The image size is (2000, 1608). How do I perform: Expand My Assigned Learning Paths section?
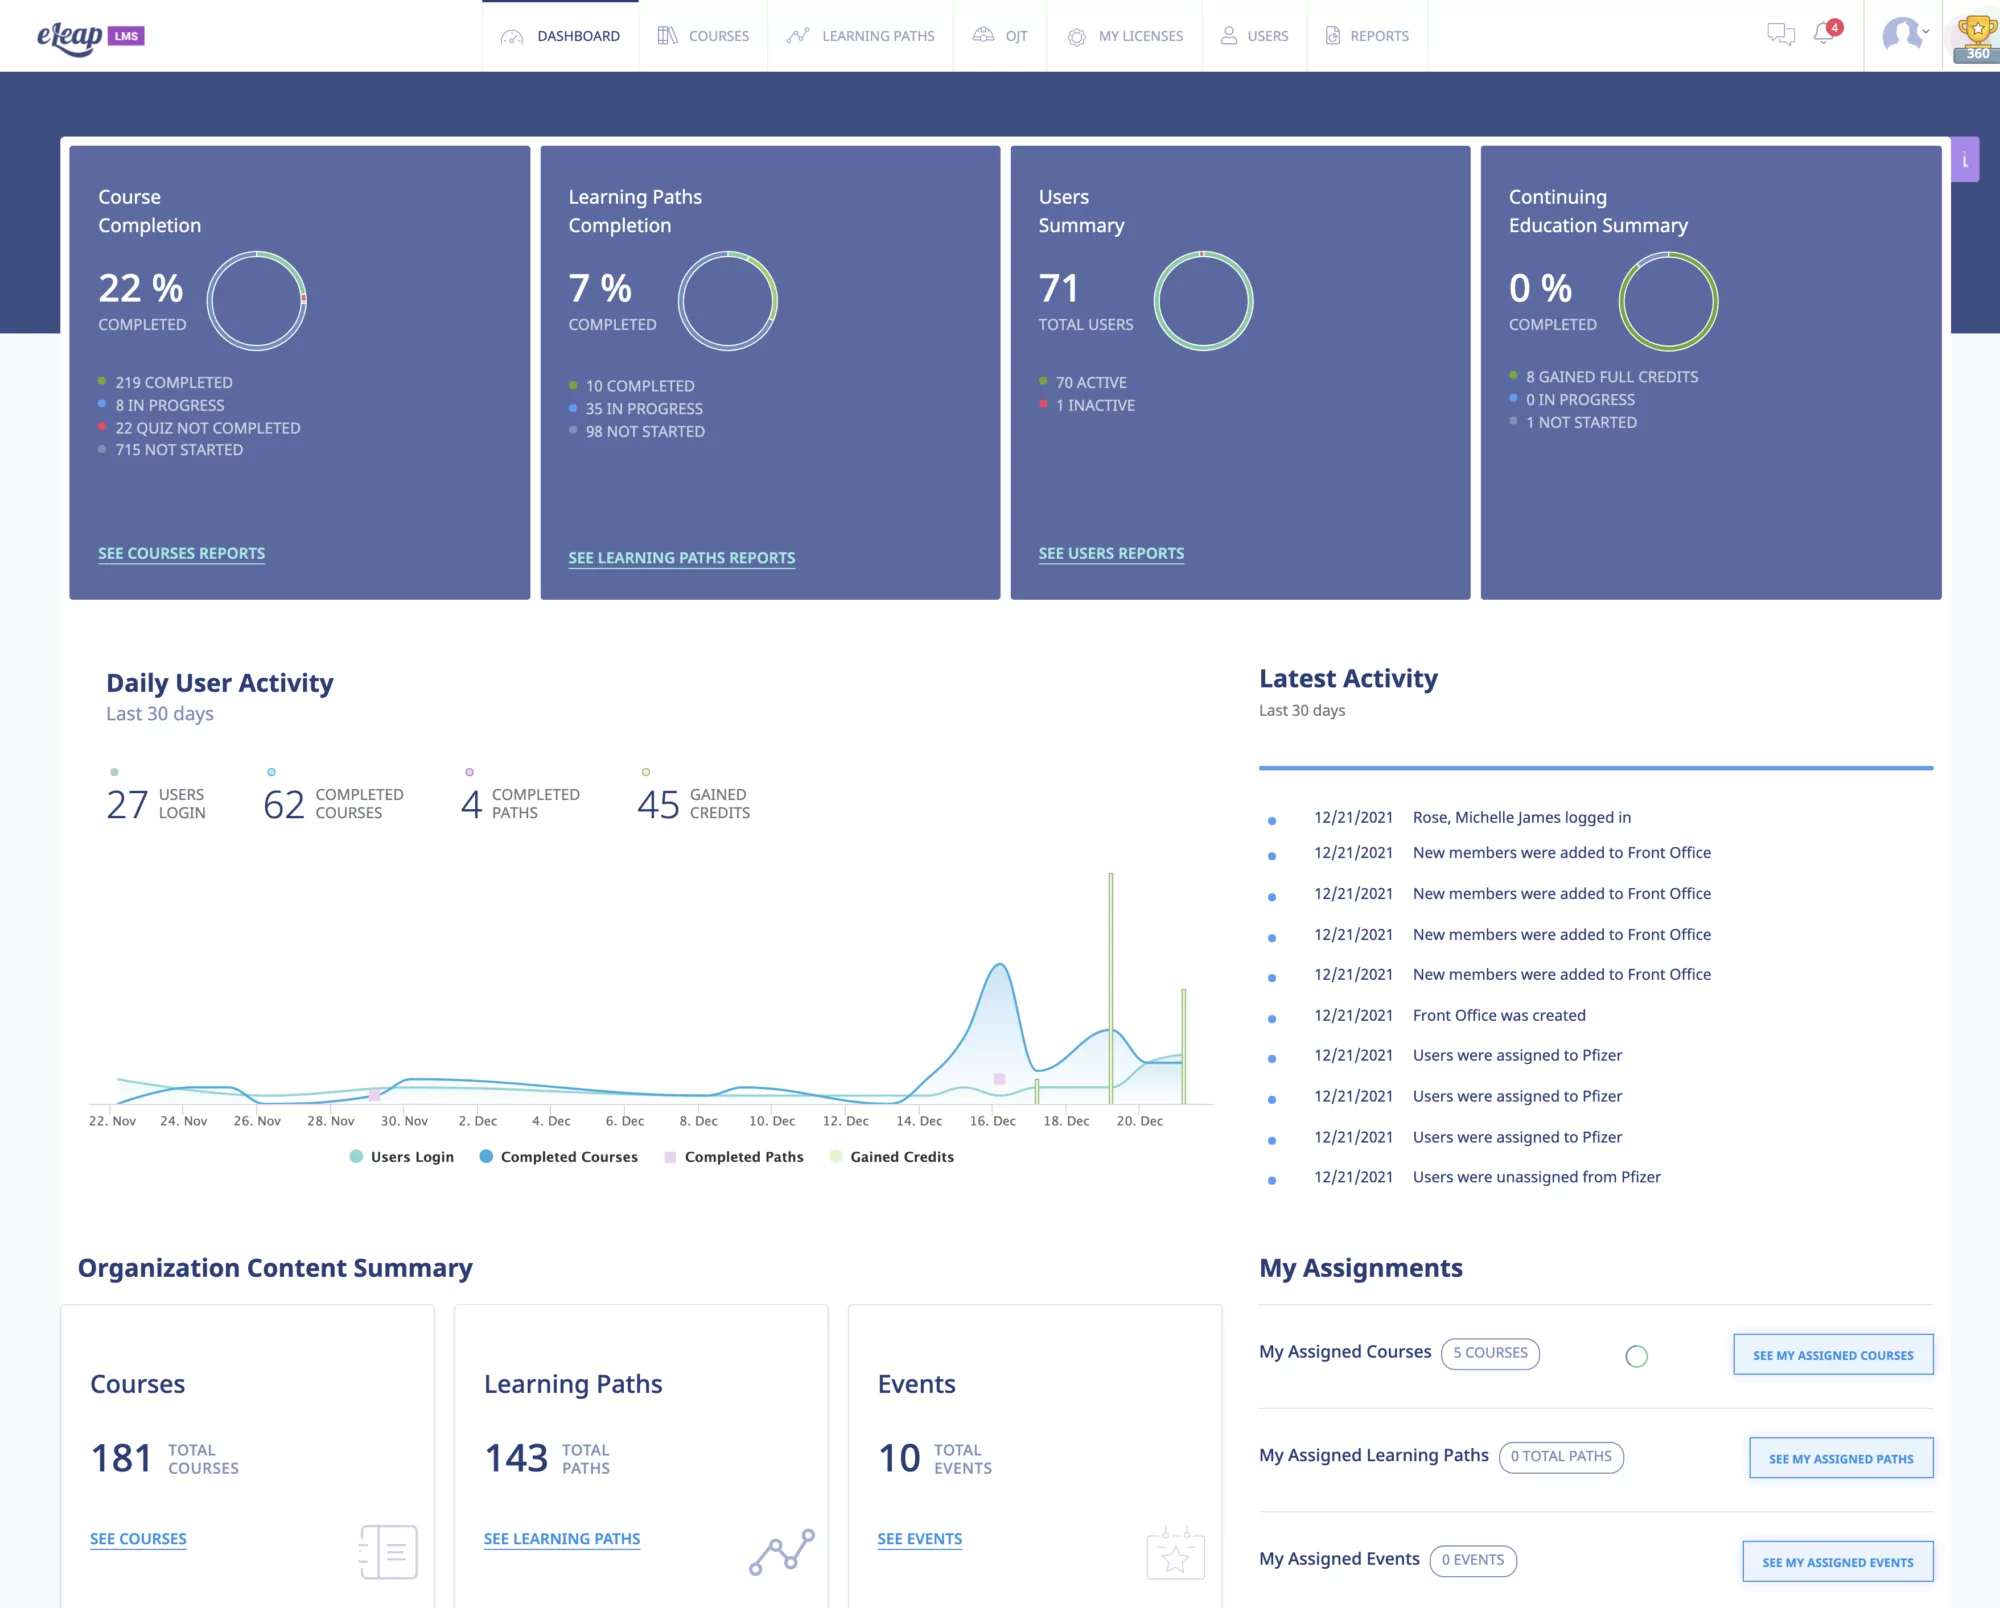[1834, 1457]
